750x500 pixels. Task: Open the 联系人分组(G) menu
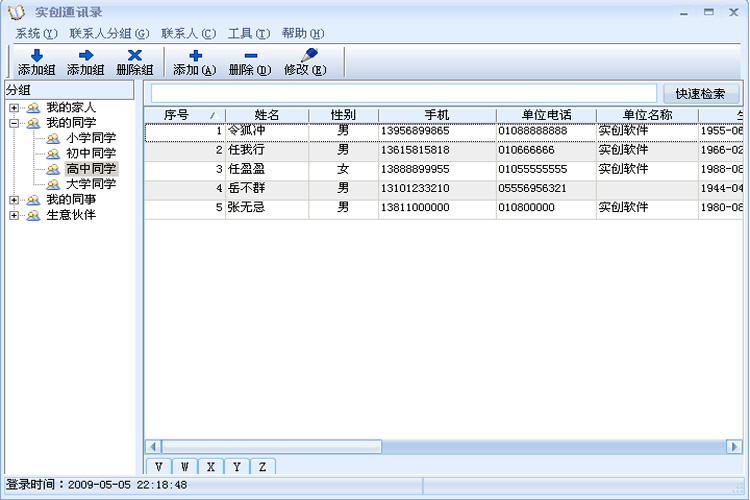coord(109,33)
